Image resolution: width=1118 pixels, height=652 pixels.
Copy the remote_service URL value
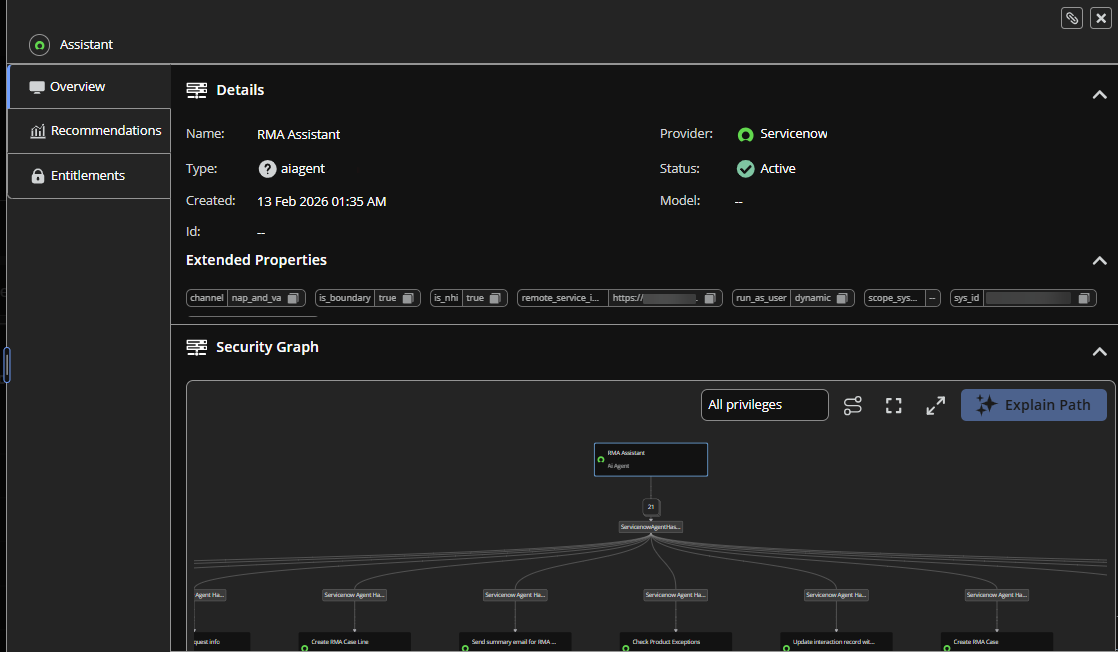710,298
